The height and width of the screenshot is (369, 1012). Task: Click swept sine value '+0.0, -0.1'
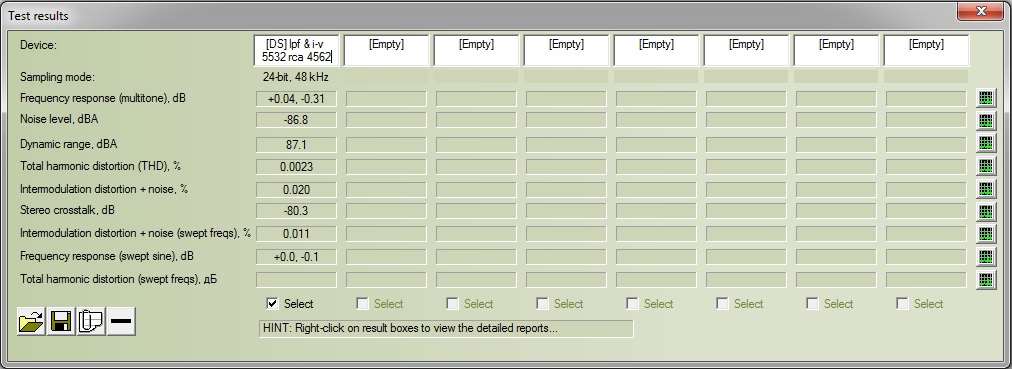coord(296,257)
